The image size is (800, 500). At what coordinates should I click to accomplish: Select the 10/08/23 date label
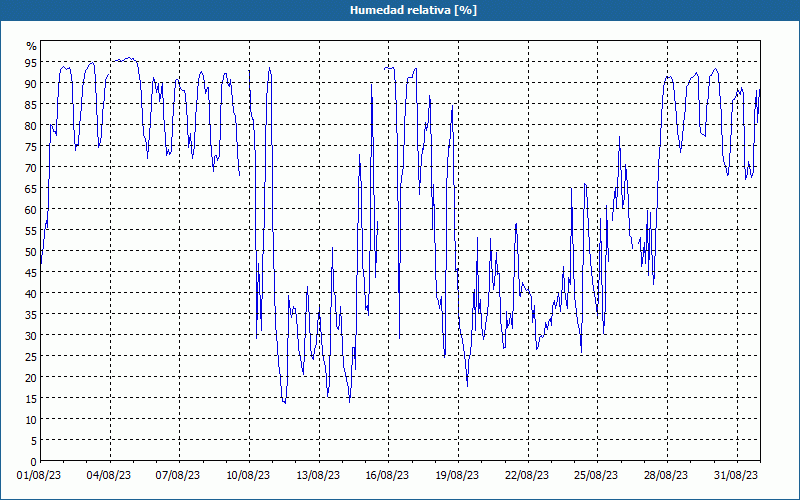tap(248, 476)
